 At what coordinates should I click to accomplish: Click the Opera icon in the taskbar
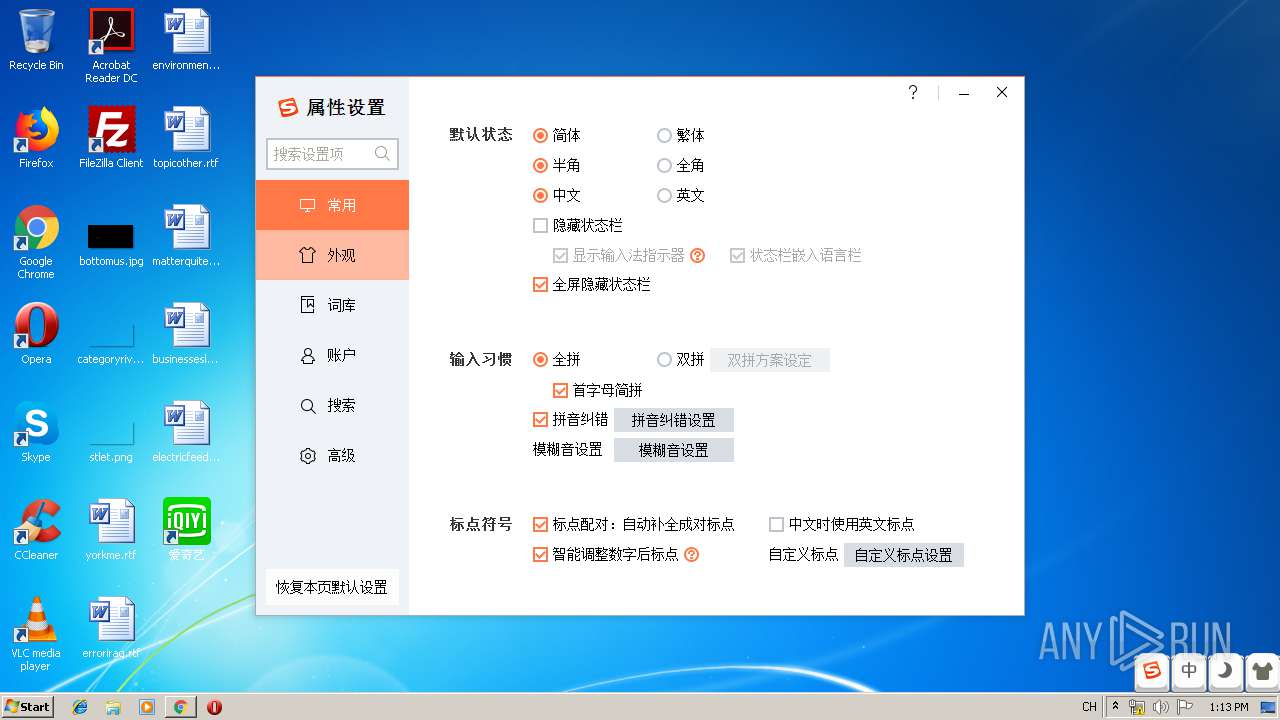pos(214,707)
